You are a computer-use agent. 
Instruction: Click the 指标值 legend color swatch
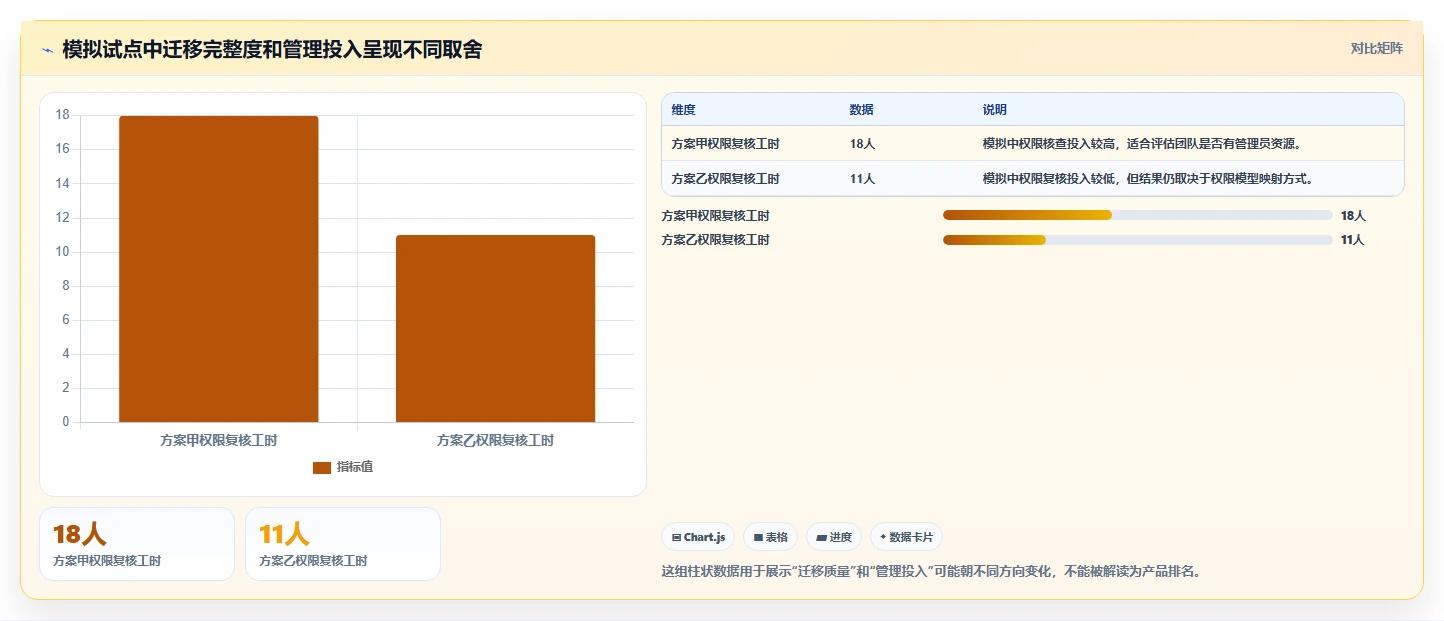[322, 468]
